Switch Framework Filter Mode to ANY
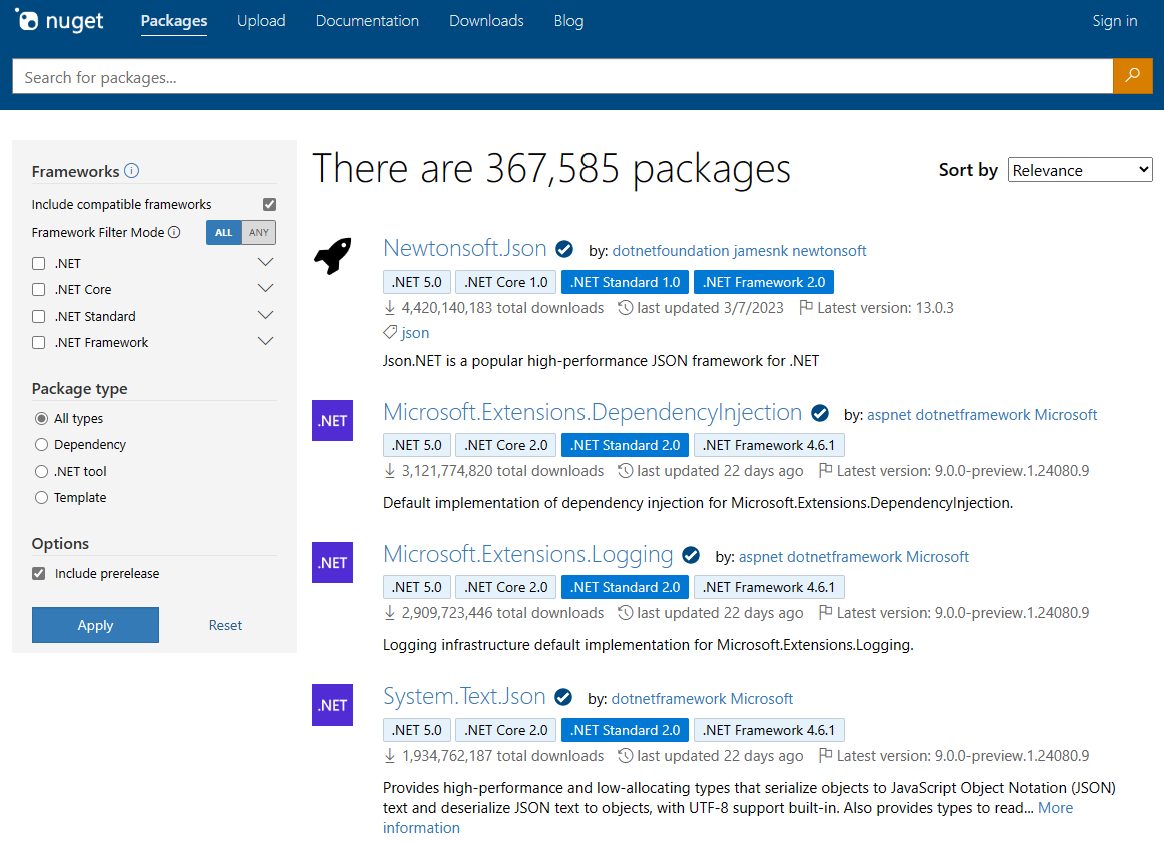The height and width of the screenshot is (842, 1164). pos(258,232)
